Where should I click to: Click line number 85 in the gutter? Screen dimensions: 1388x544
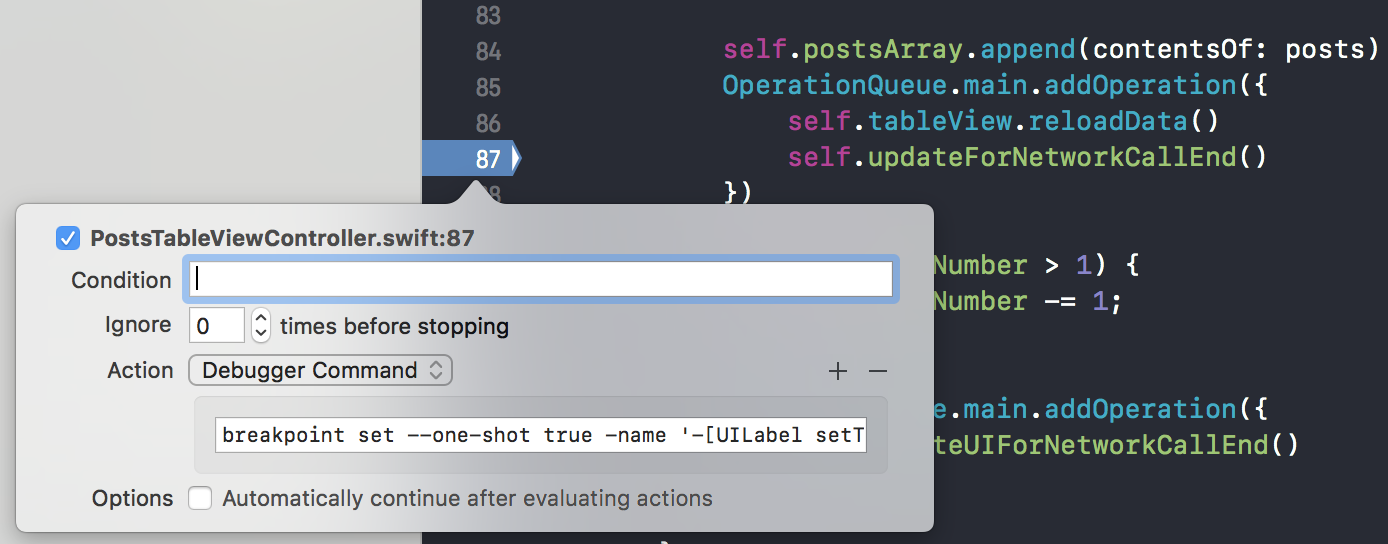(488, 87)
